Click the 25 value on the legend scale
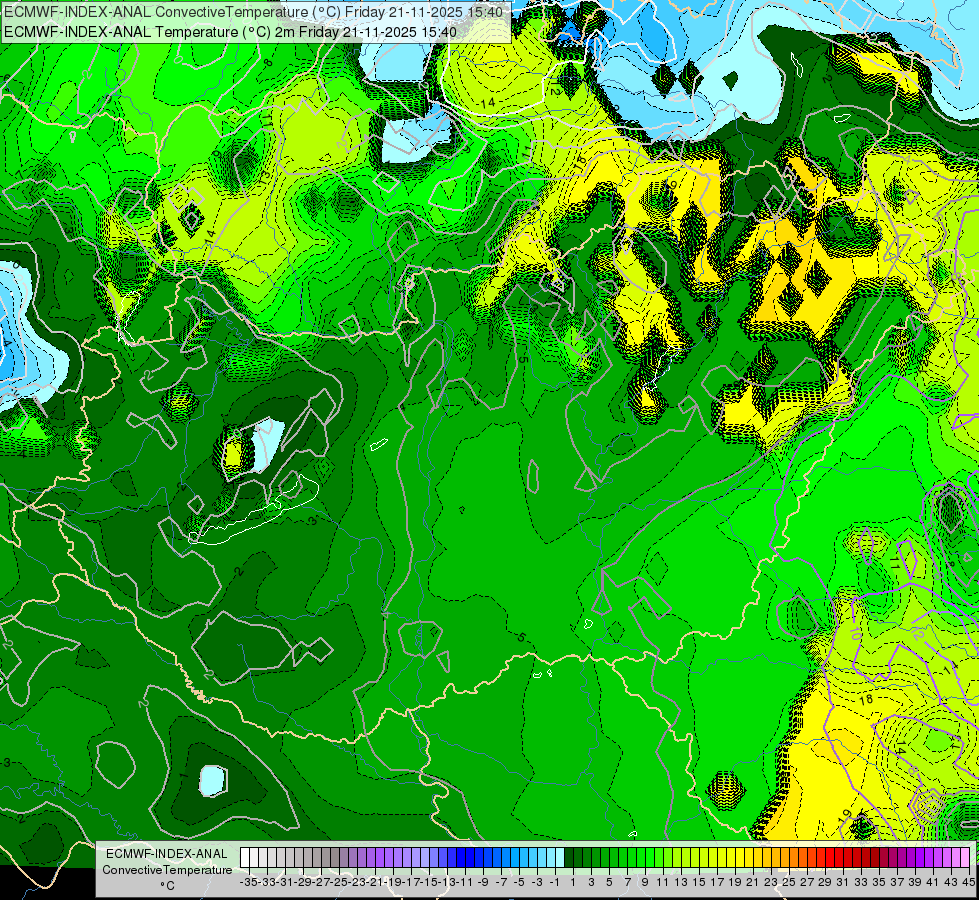Screen dimensions: 979x900 pyautogui.click(x=789, y=882)
